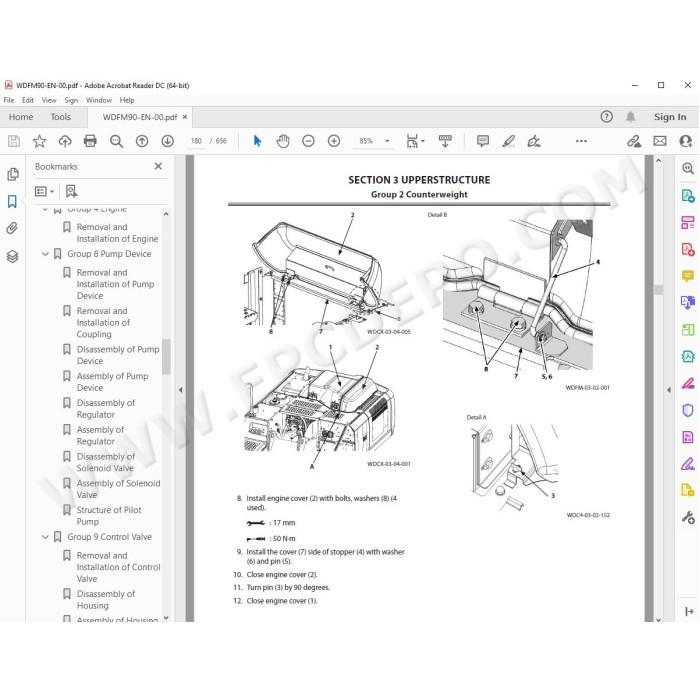700x700 pixels.
Task: Activate the selection arrow tool
Action: click(257, 141)
